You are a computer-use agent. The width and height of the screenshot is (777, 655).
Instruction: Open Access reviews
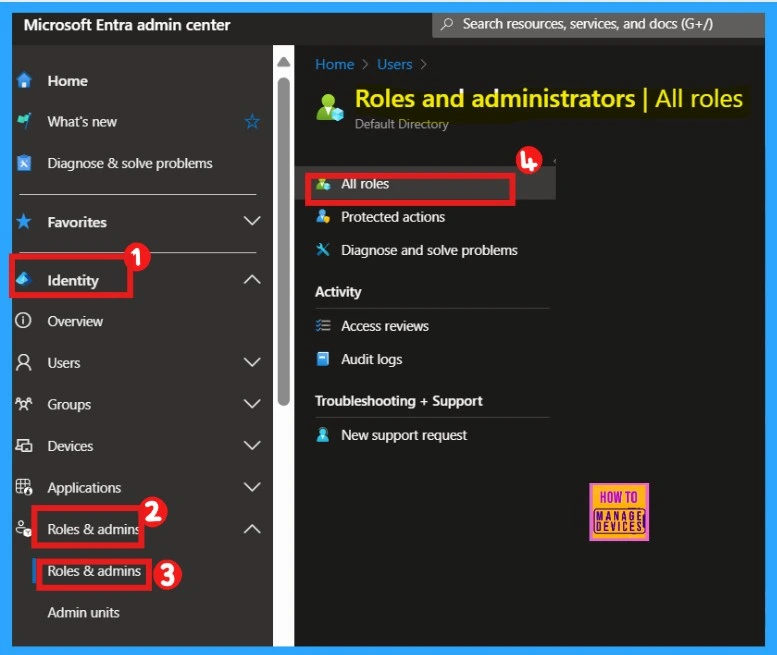385,326
